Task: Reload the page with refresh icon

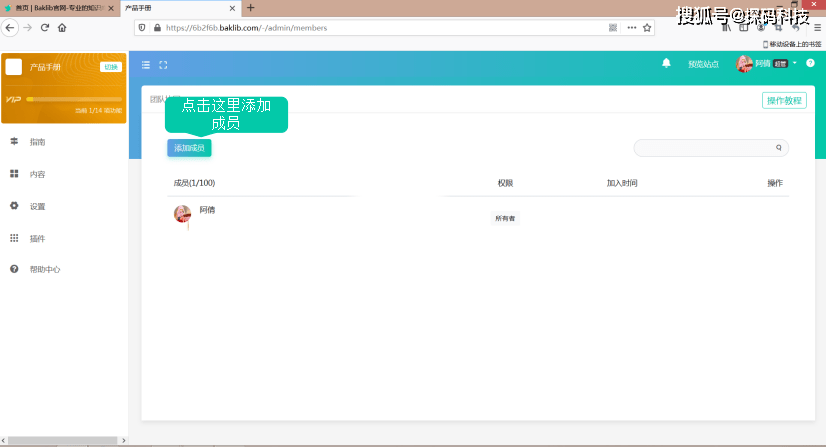Action: (x=45, y=28)
